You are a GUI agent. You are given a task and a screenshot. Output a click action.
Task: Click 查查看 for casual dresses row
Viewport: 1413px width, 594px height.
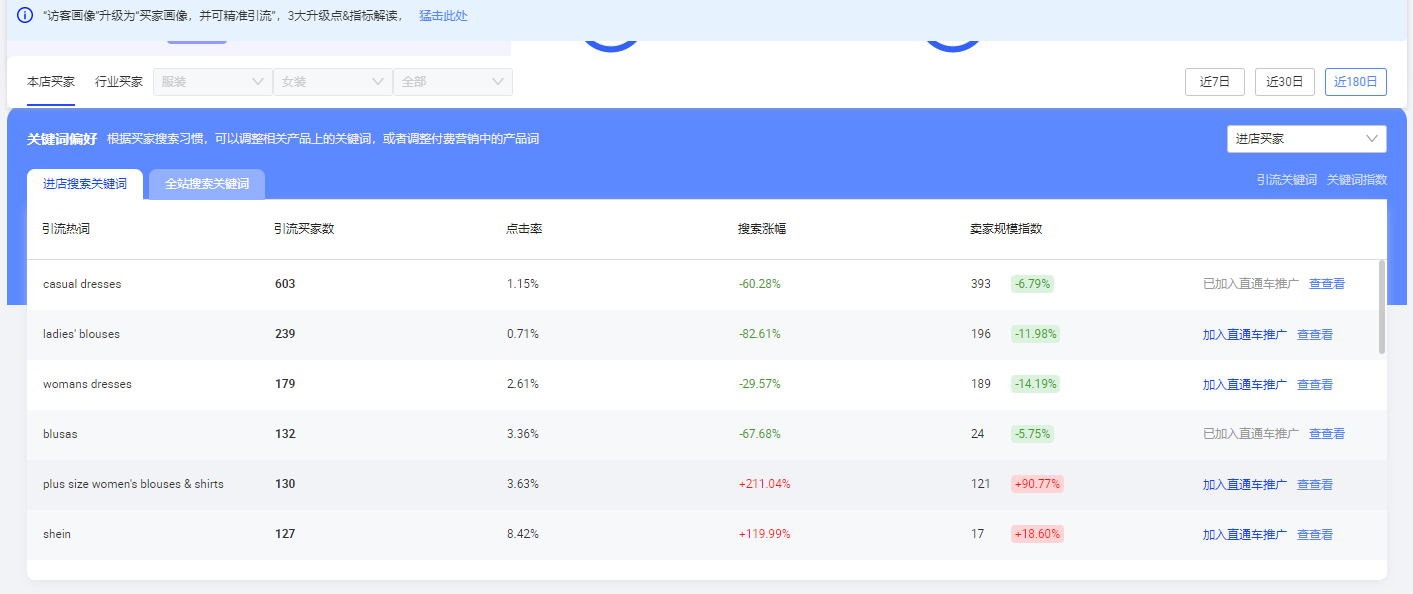(x=1326, y=284)
